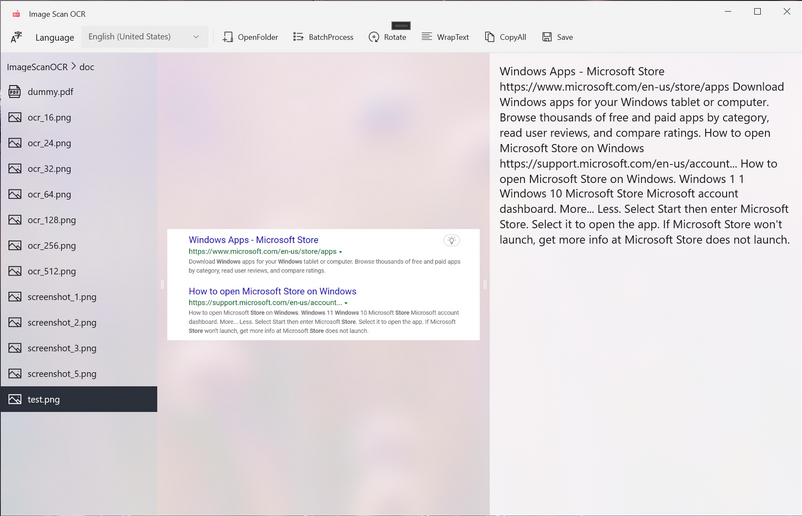This screenshot has width=802, height=516.
Task: Open the screenshot_2.png file name
Action: [62, 322]
